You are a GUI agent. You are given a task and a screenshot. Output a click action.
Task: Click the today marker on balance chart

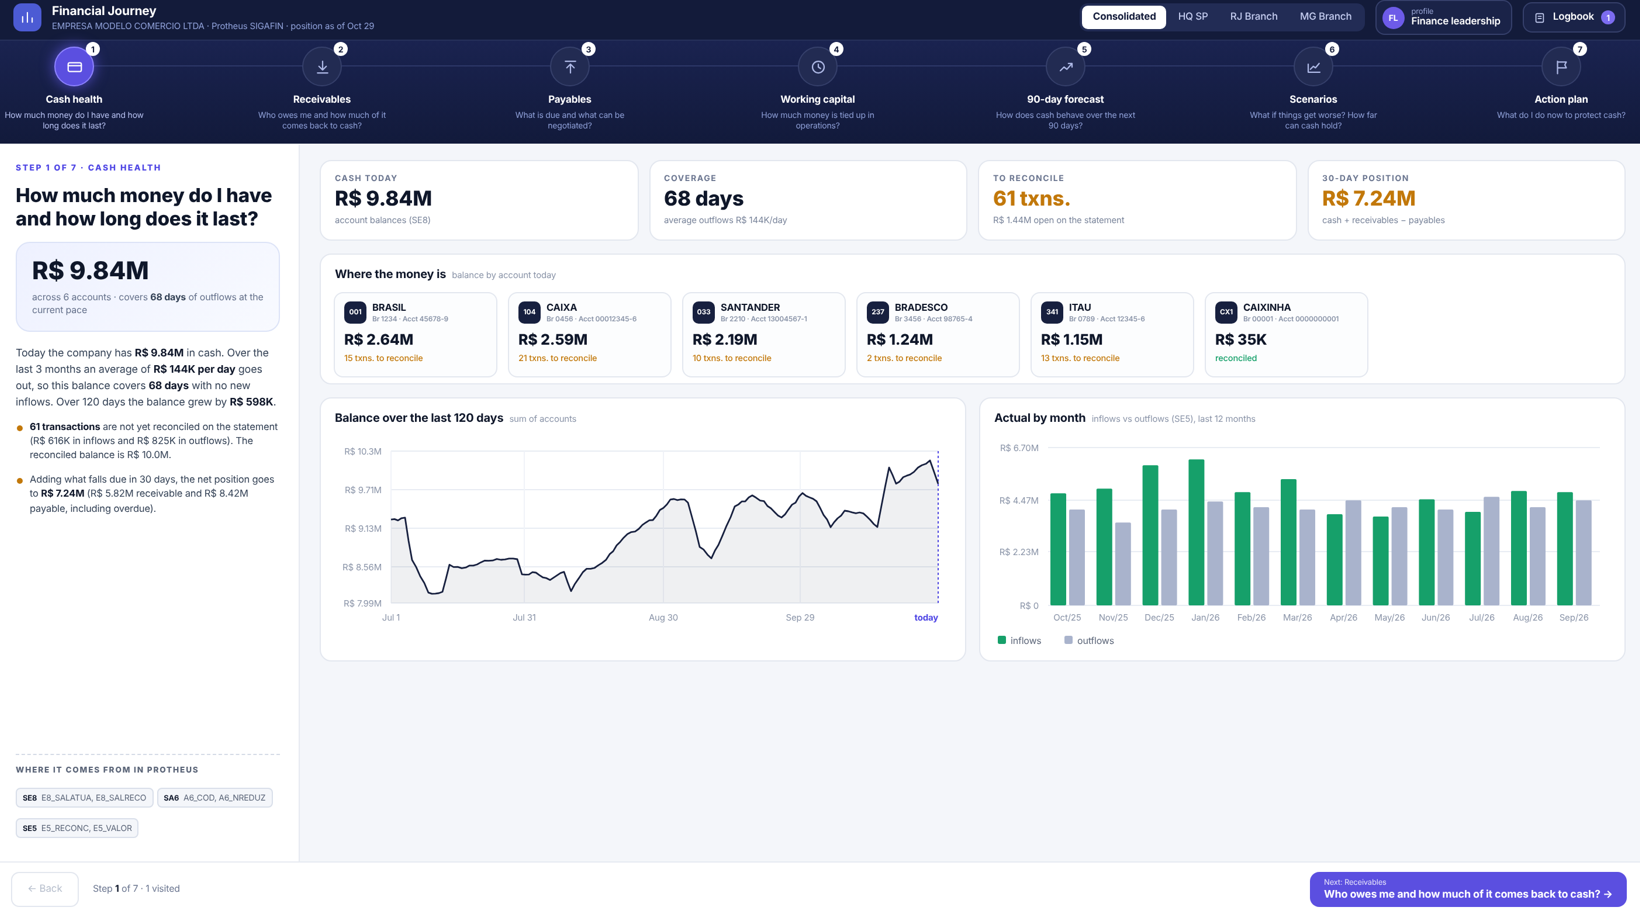coord(926,618)
